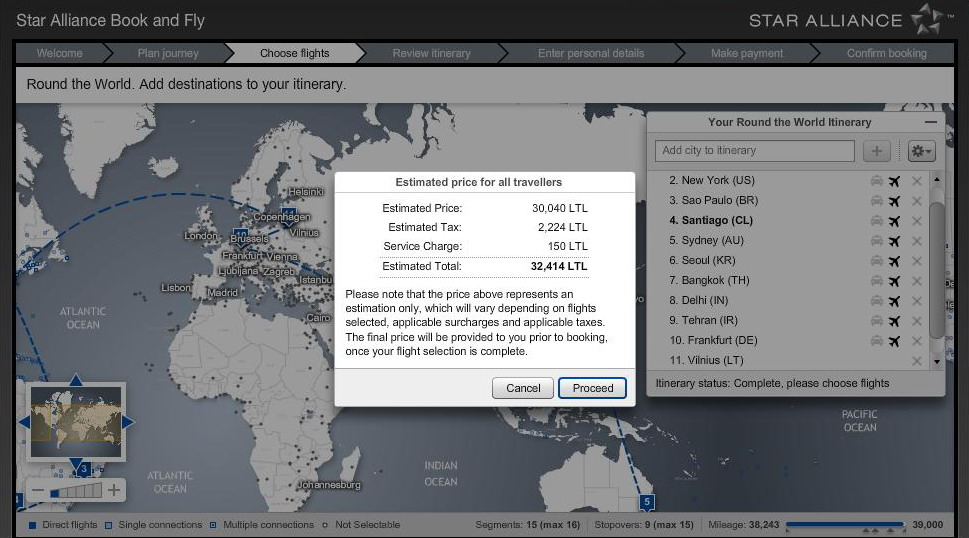The image size is (969, 538).
Task: Click the Johannesburg city on map
Action: tap(329, 485)
